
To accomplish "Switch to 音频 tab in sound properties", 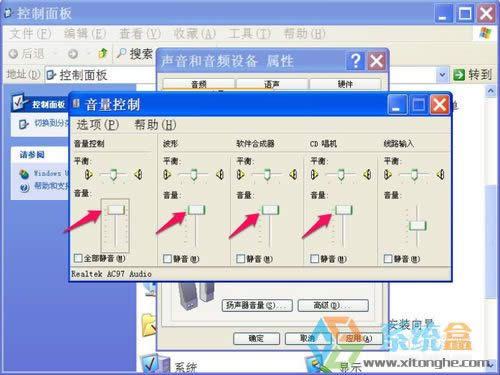I will point(199,84).
